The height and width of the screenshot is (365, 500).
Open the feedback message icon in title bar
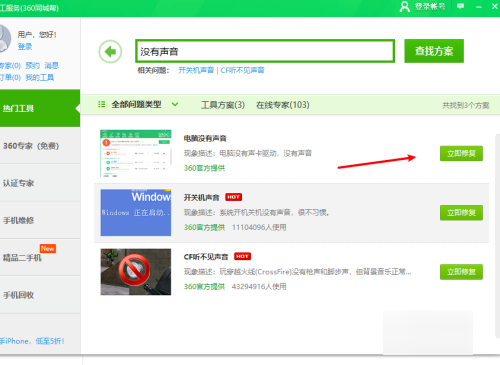coord(460,6)
